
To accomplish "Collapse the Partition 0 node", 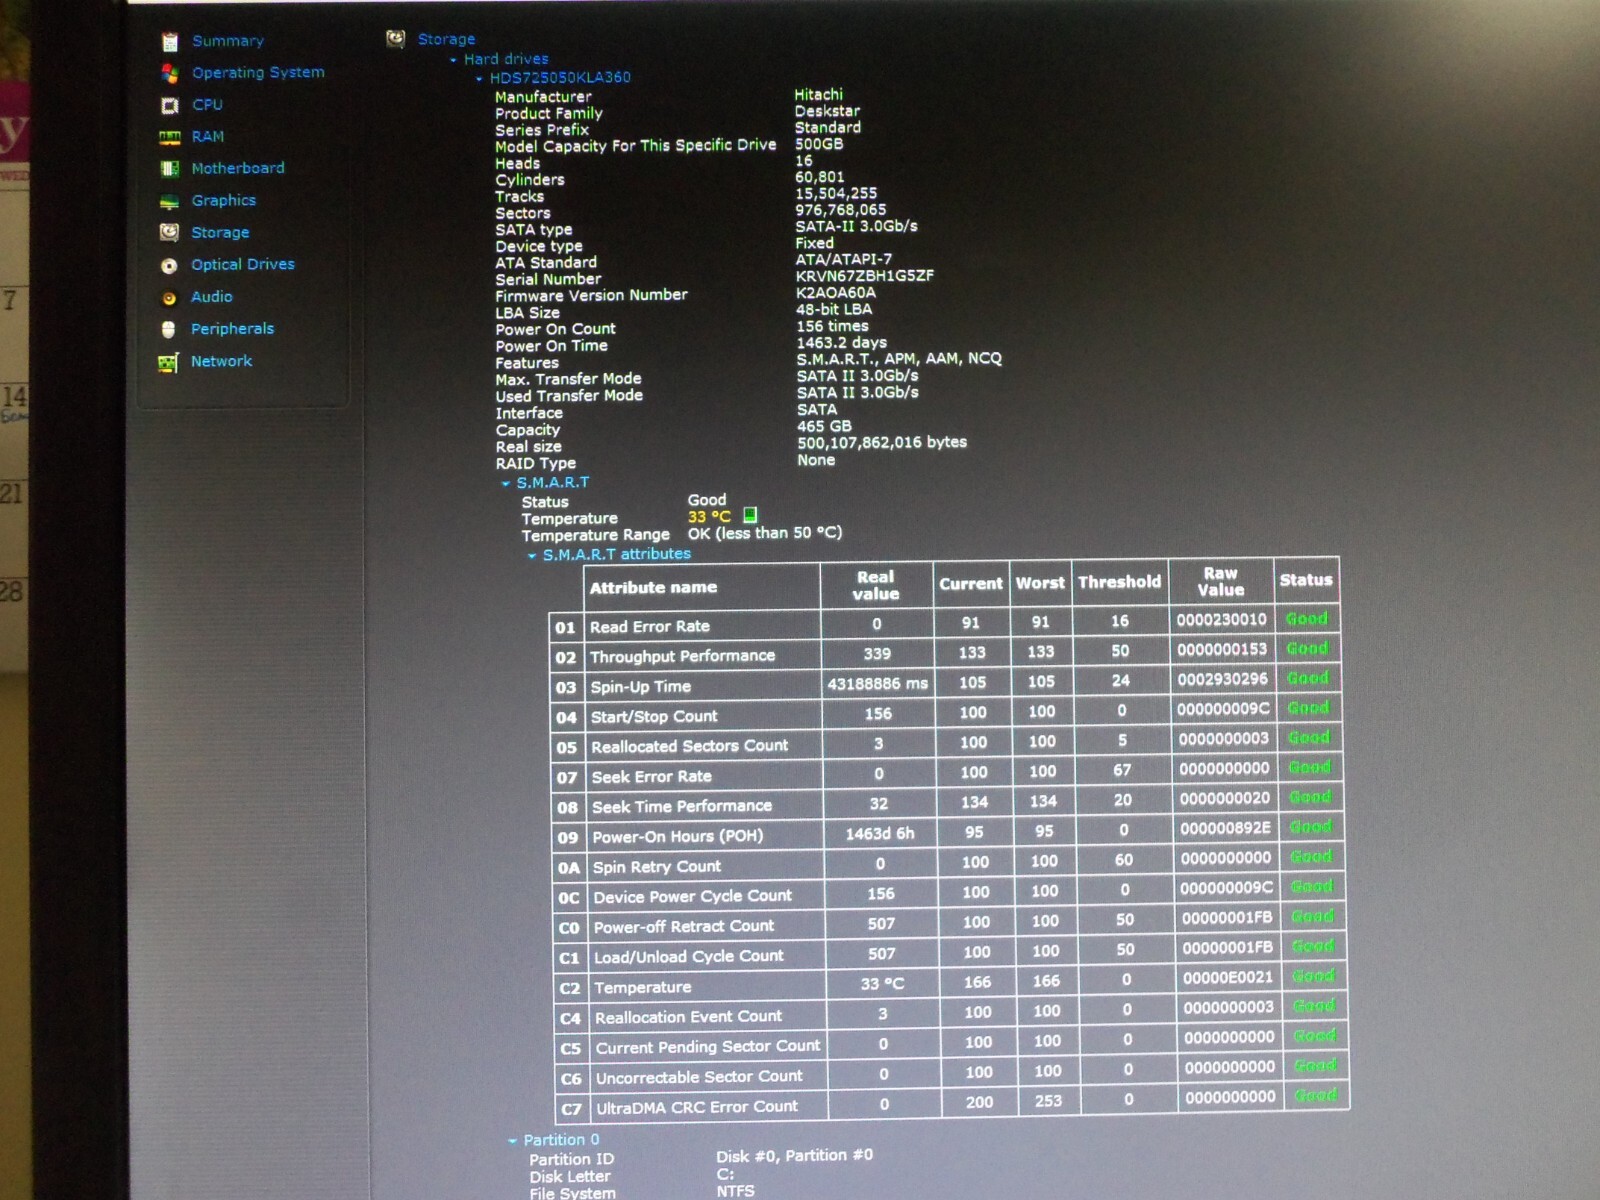I will pyautogui.click(x=513, y=1141).
